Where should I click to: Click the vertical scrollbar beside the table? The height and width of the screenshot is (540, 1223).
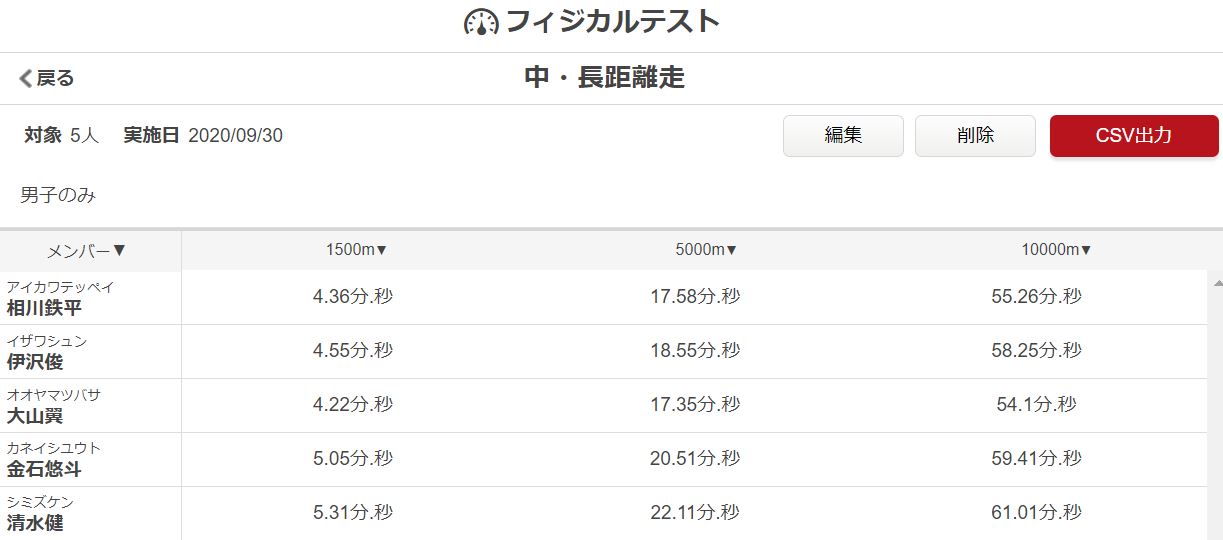point(1215,405)
